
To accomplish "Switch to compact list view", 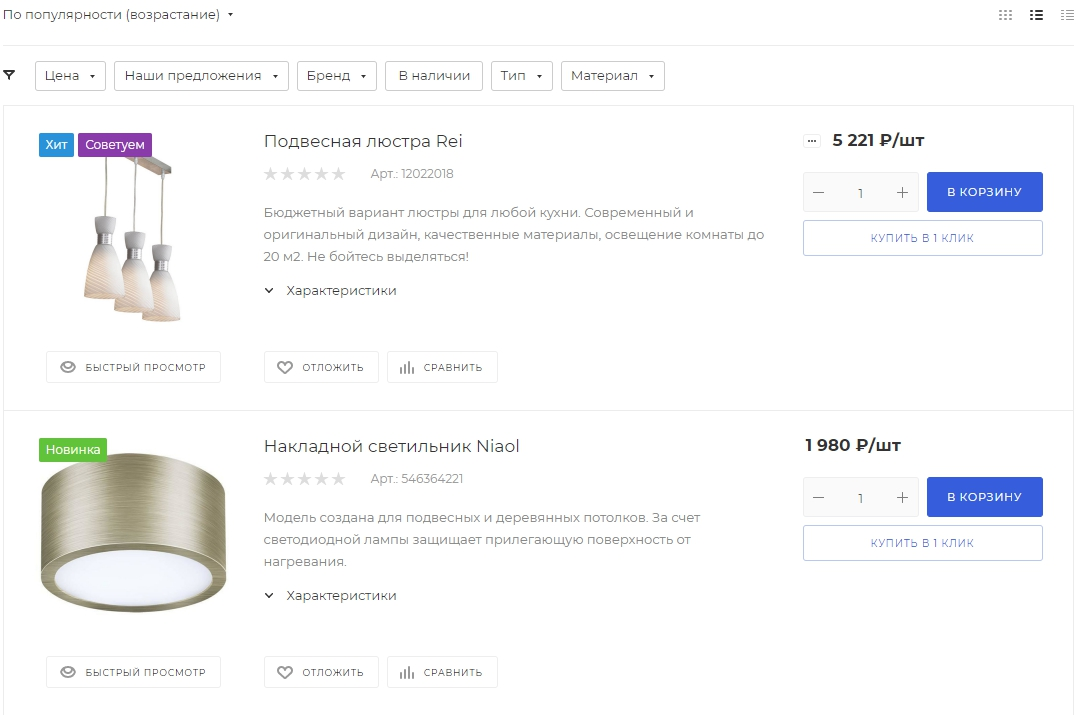I will click(1066, 14).
